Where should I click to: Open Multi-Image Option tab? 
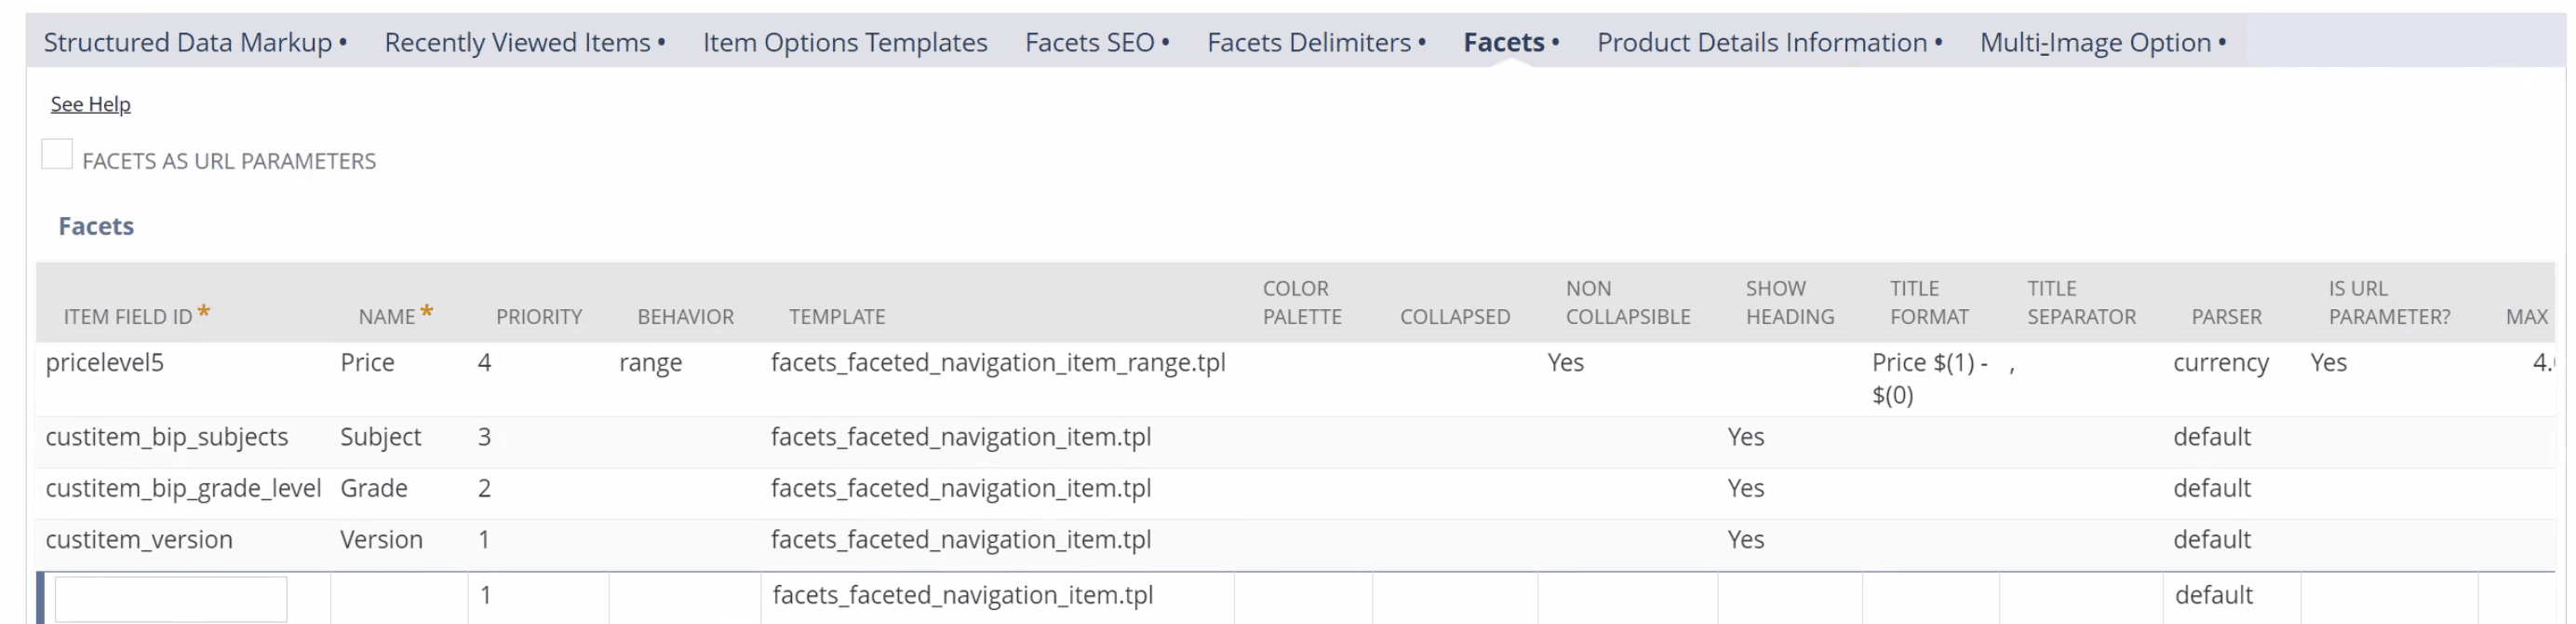coord(2103,42)
